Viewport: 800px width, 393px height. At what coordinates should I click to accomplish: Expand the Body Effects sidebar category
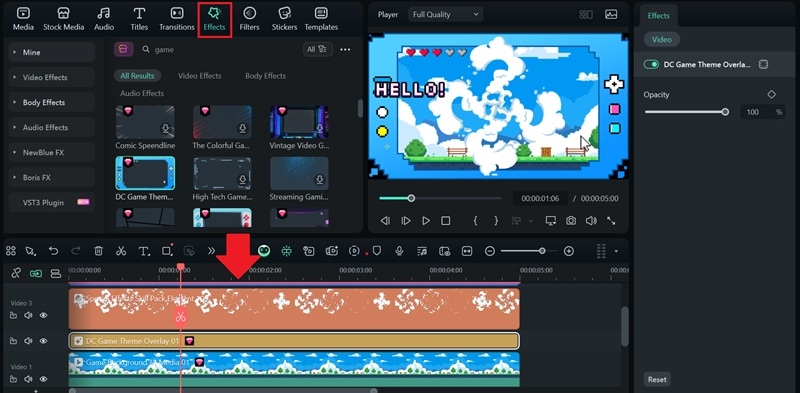tap(52, 102)
